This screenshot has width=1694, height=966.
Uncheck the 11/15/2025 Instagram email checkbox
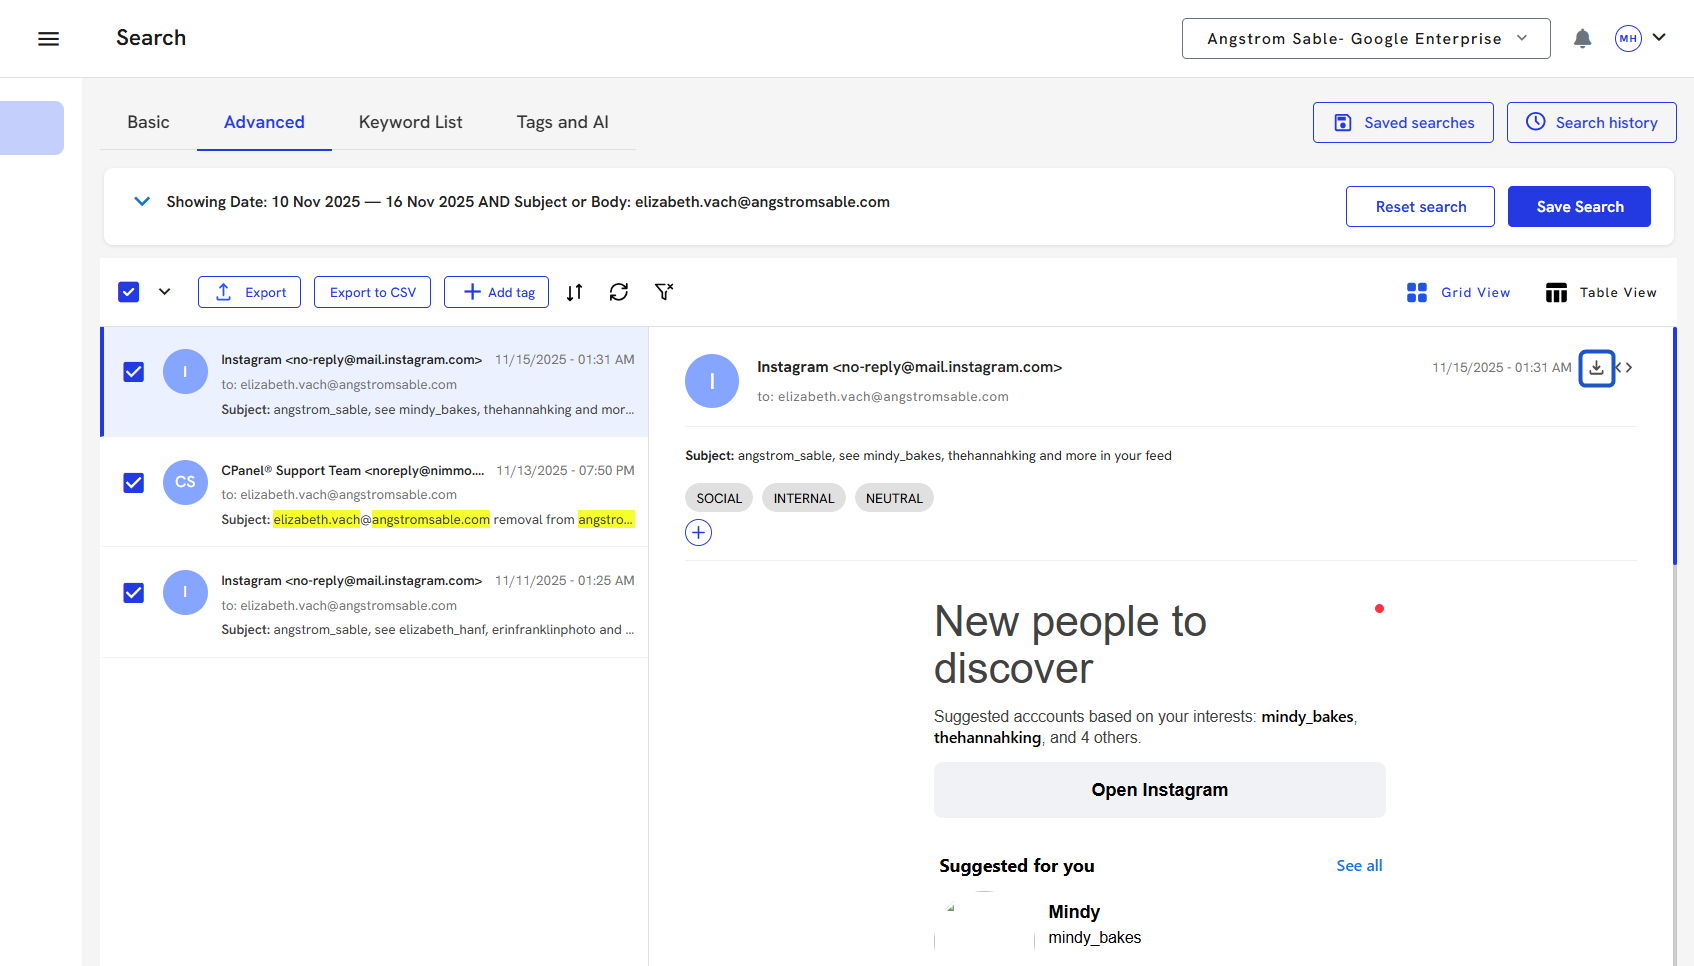click(x=133, y=372)
